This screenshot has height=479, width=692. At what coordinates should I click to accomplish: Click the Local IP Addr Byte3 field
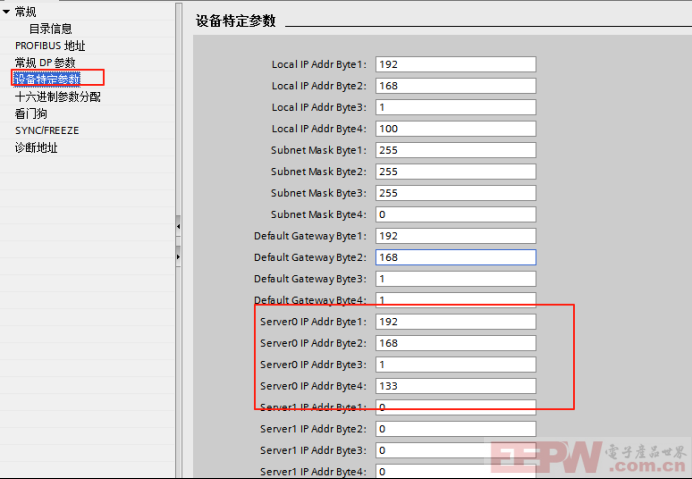click(456, 107)
